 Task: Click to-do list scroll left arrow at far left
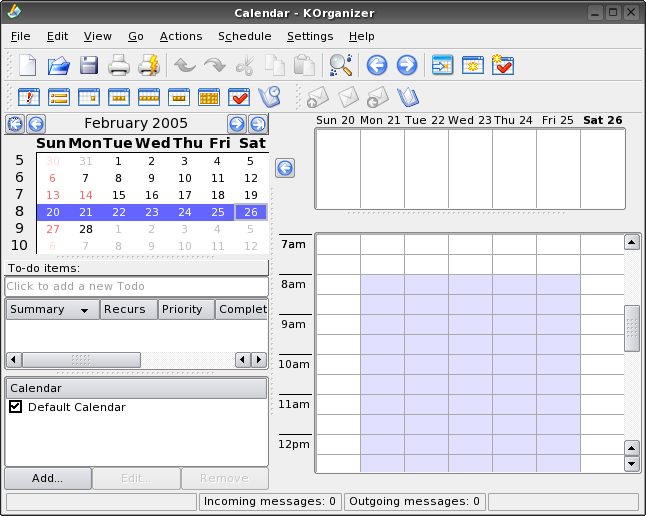[x=14, y=360]
